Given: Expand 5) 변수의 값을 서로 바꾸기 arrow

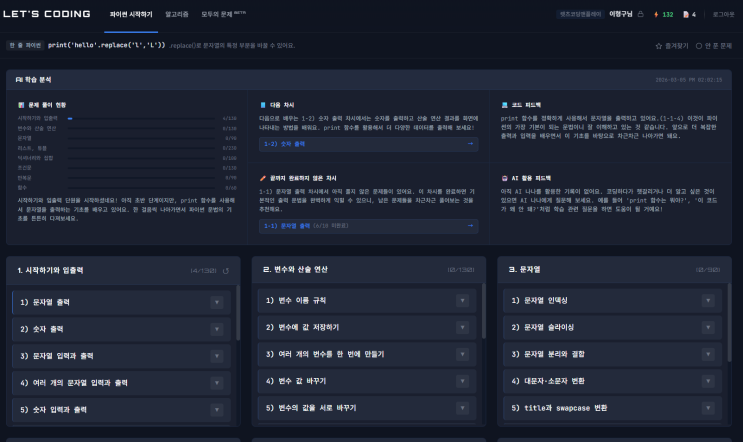Looking at the screenshot, I should [x=462, y=408].
